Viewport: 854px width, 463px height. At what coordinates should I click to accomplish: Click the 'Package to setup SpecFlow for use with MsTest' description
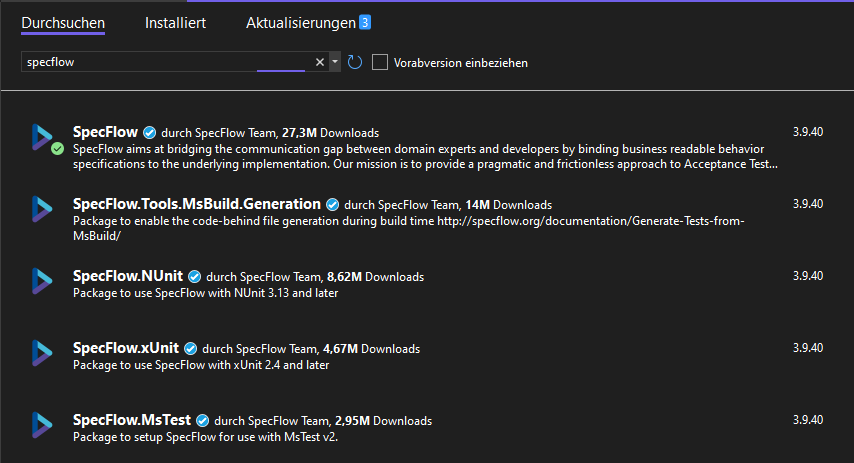[x=205, y=437]
